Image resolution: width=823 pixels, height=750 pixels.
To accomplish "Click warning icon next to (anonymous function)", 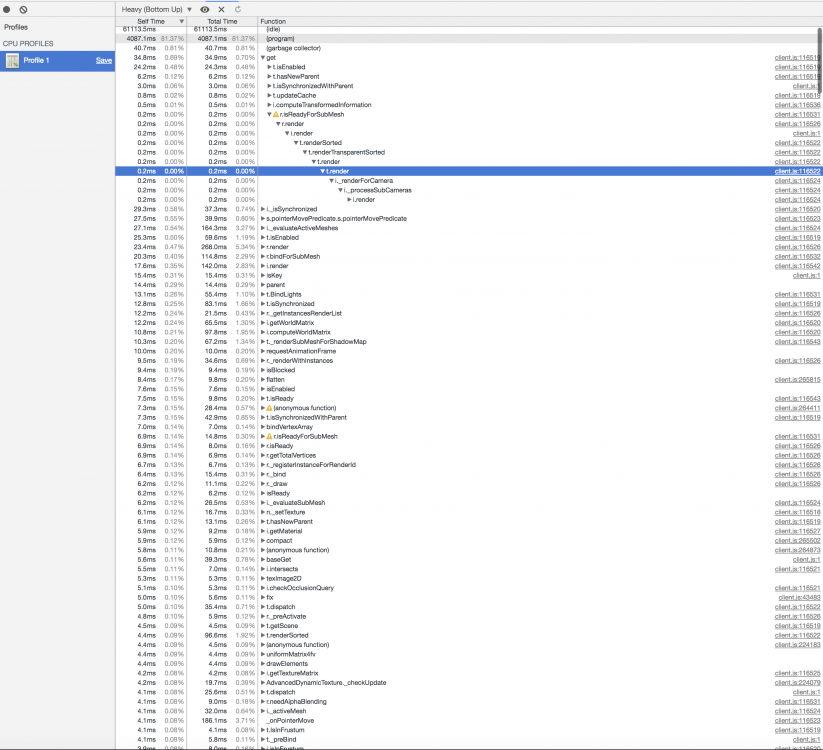I will pyautogui.click(x=268, y=408).
